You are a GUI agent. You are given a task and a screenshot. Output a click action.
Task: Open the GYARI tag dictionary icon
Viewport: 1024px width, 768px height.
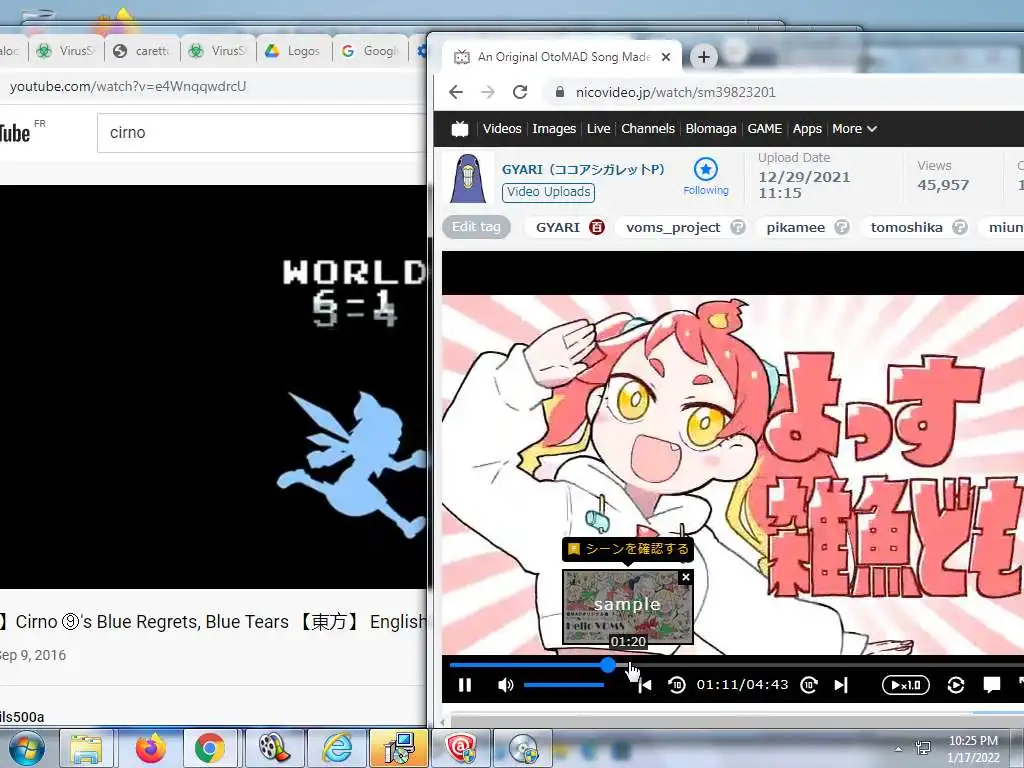pos(596,227)
